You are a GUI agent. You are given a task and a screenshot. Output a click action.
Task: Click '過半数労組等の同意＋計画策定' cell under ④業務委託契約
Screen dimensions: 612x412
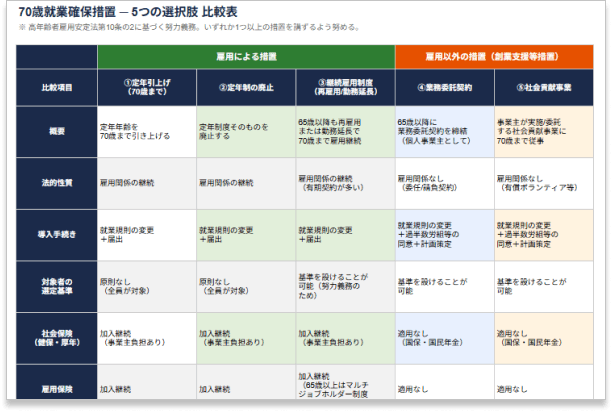point(445,235)
